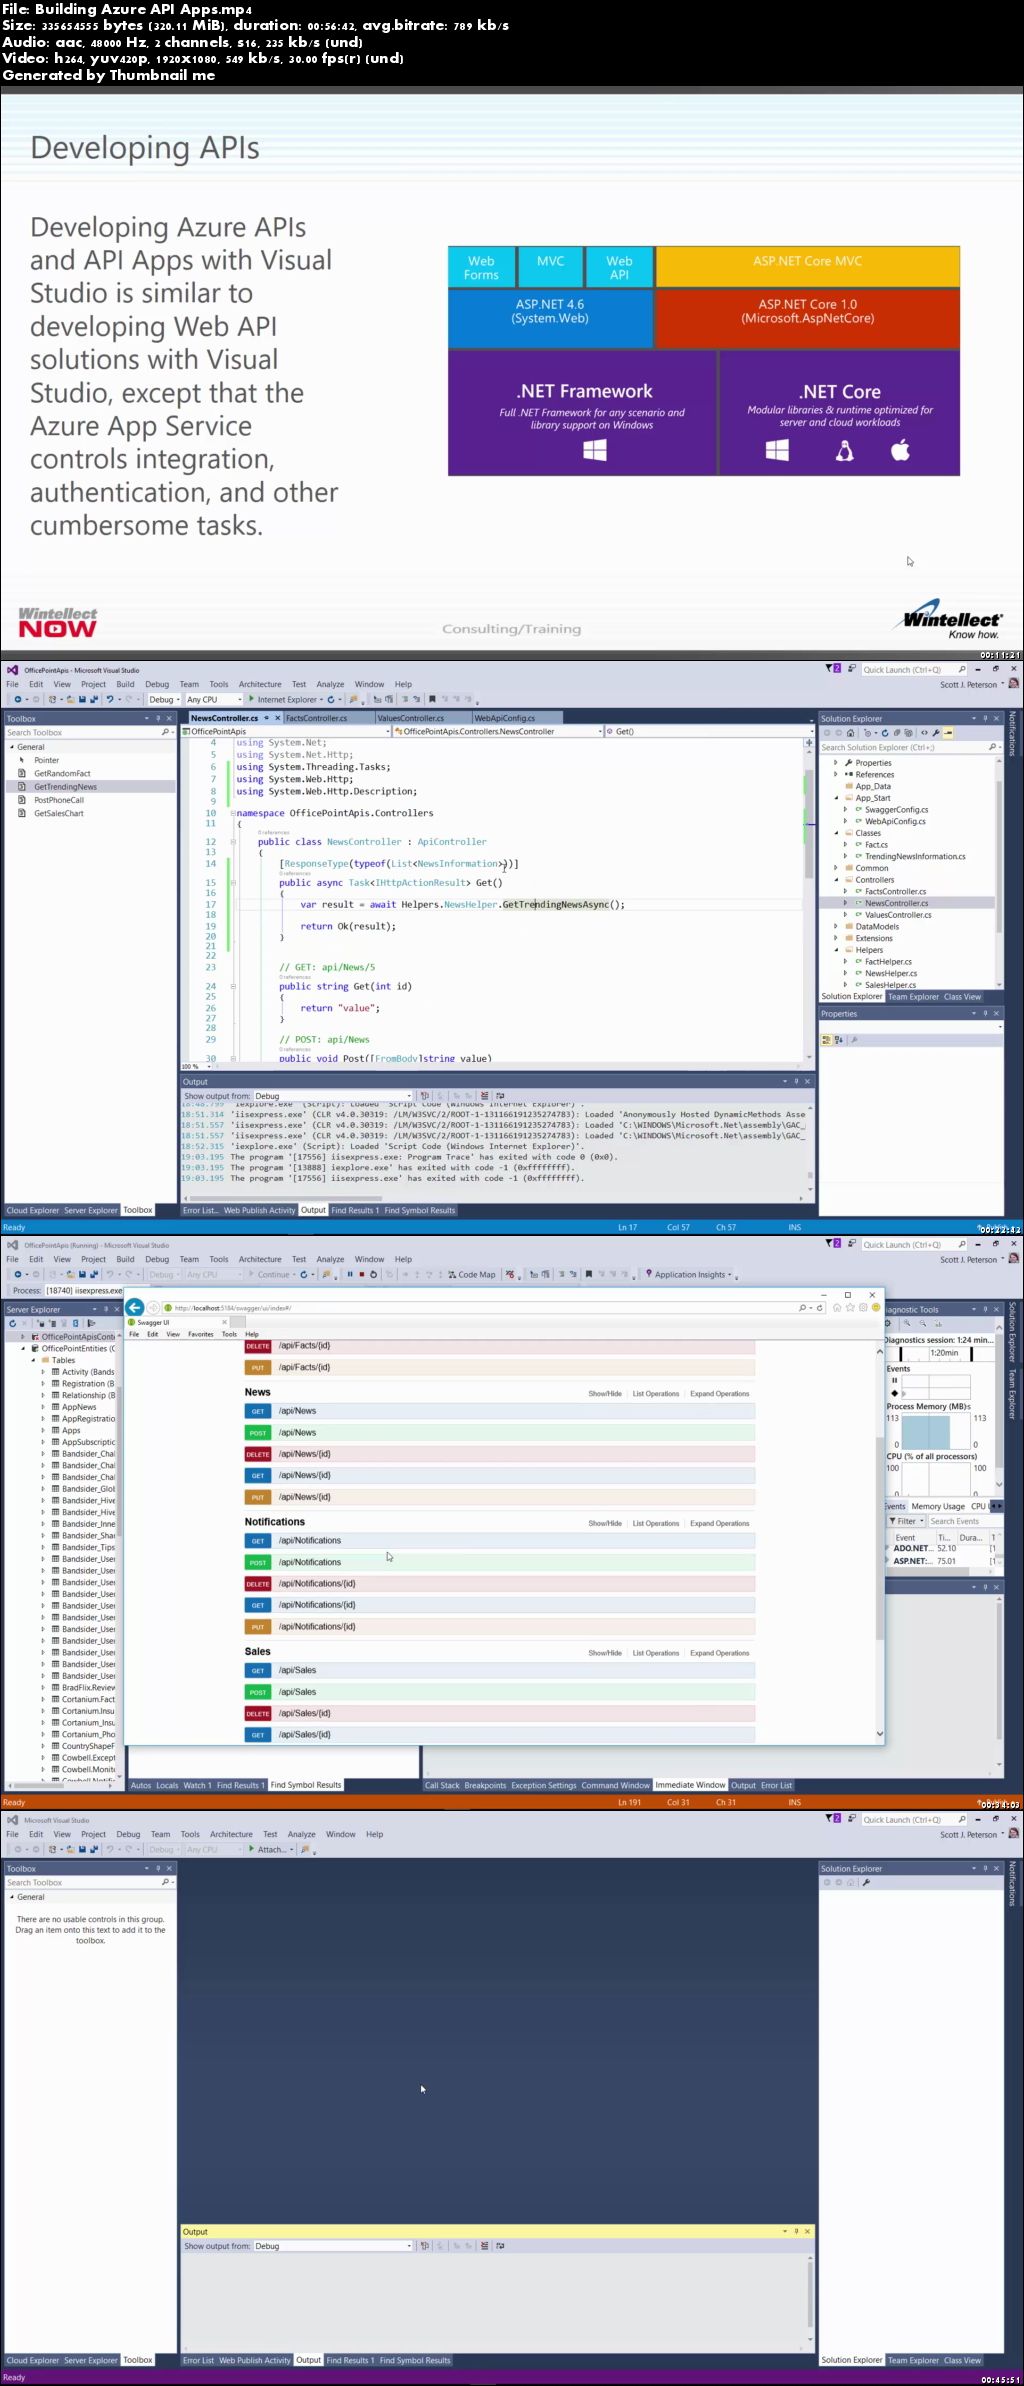Screen dimensions: 1024x2386
Task: Switch to Immediate Window tab
Action: pos(690,1785)
